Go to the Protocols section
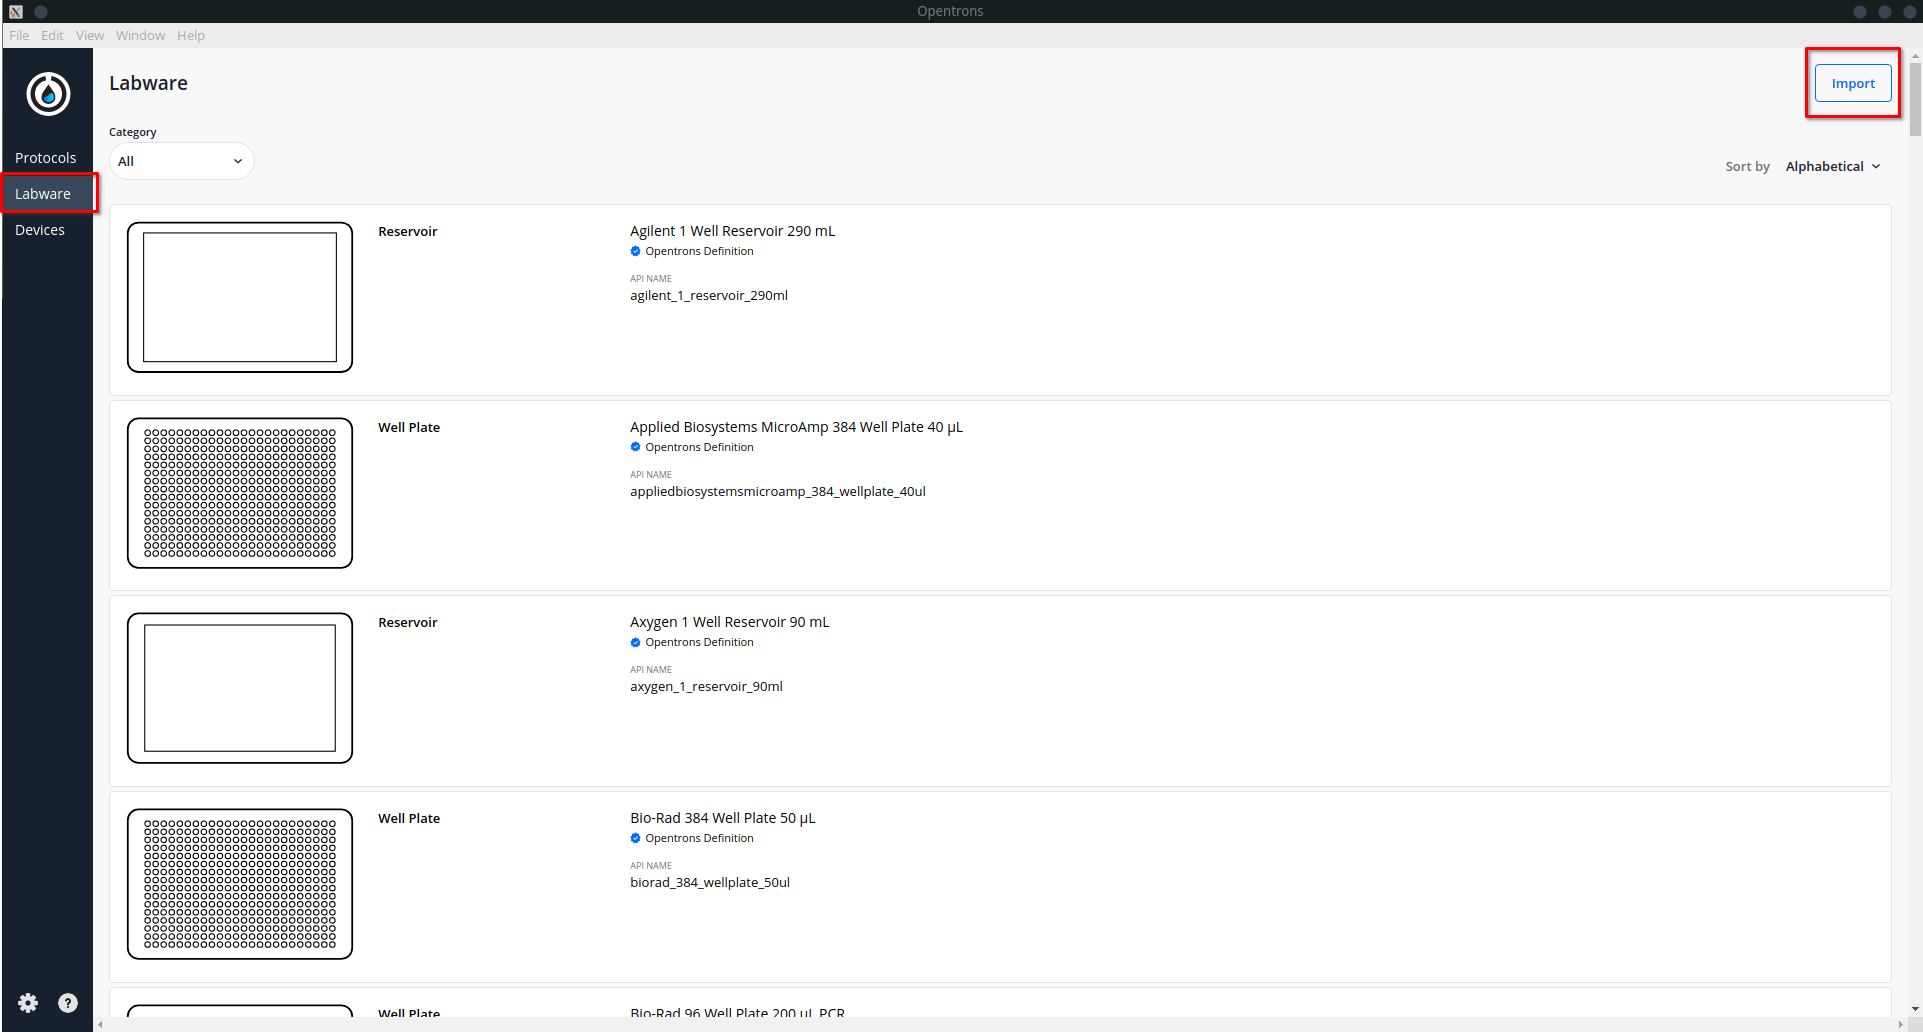The width and height of the screenshot is (1923, 1032). 46,158
